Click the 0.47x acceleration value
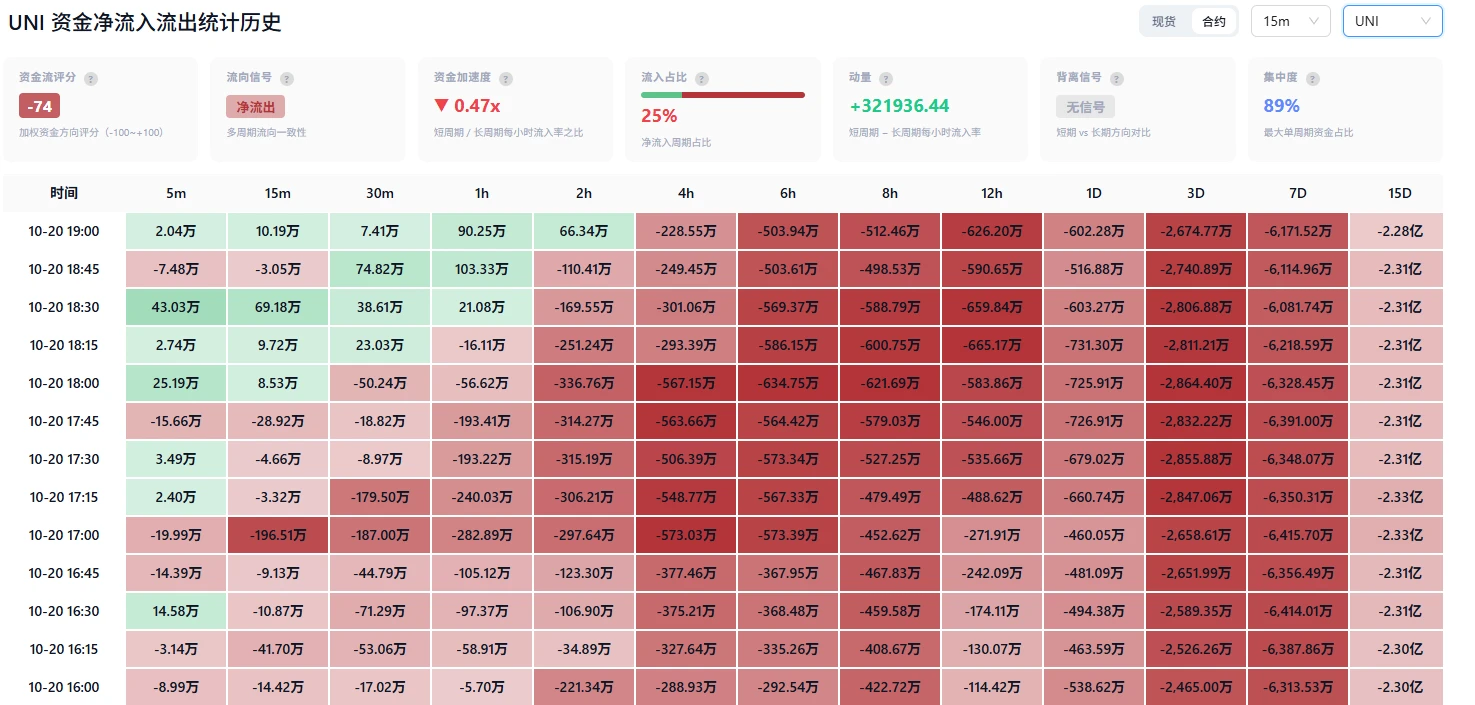 click(x=477, y=106)
